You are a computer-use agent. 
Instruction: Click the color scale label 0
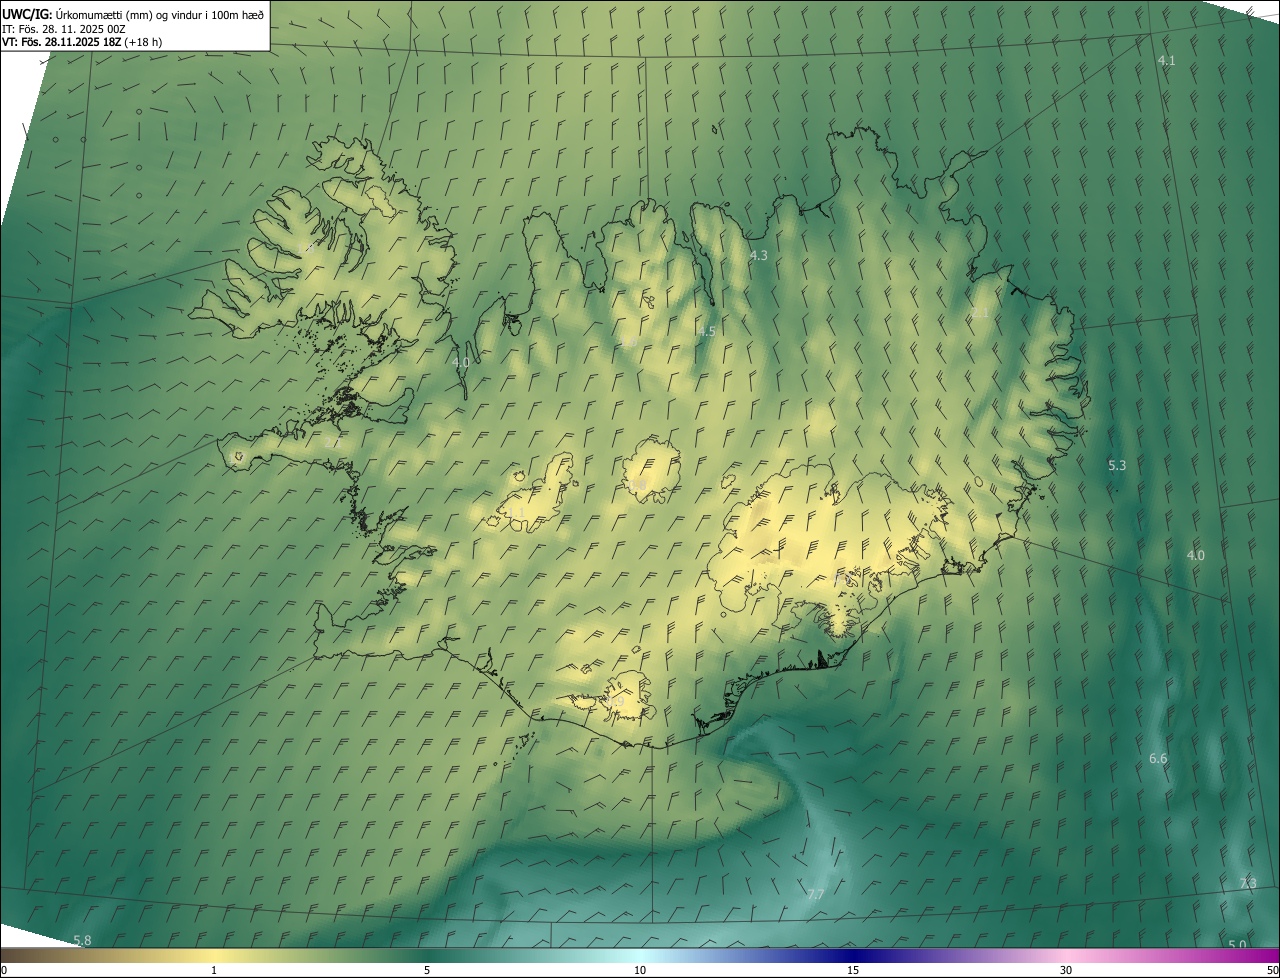coord(3,971)
